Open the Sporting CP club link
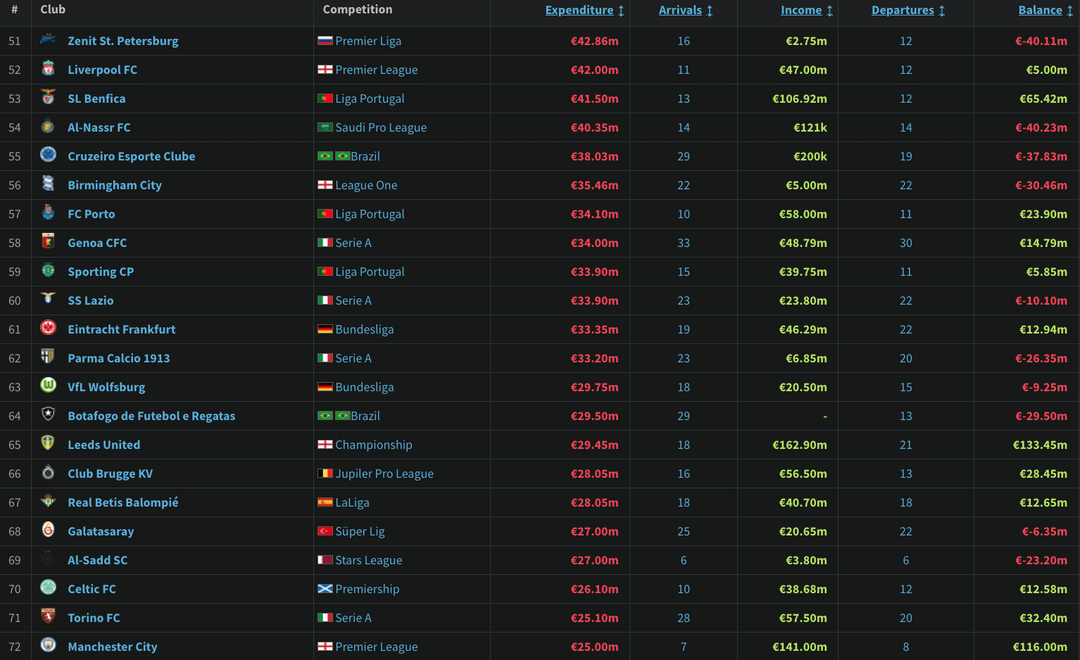The image size is (1080, 660). tap(101, 272)
